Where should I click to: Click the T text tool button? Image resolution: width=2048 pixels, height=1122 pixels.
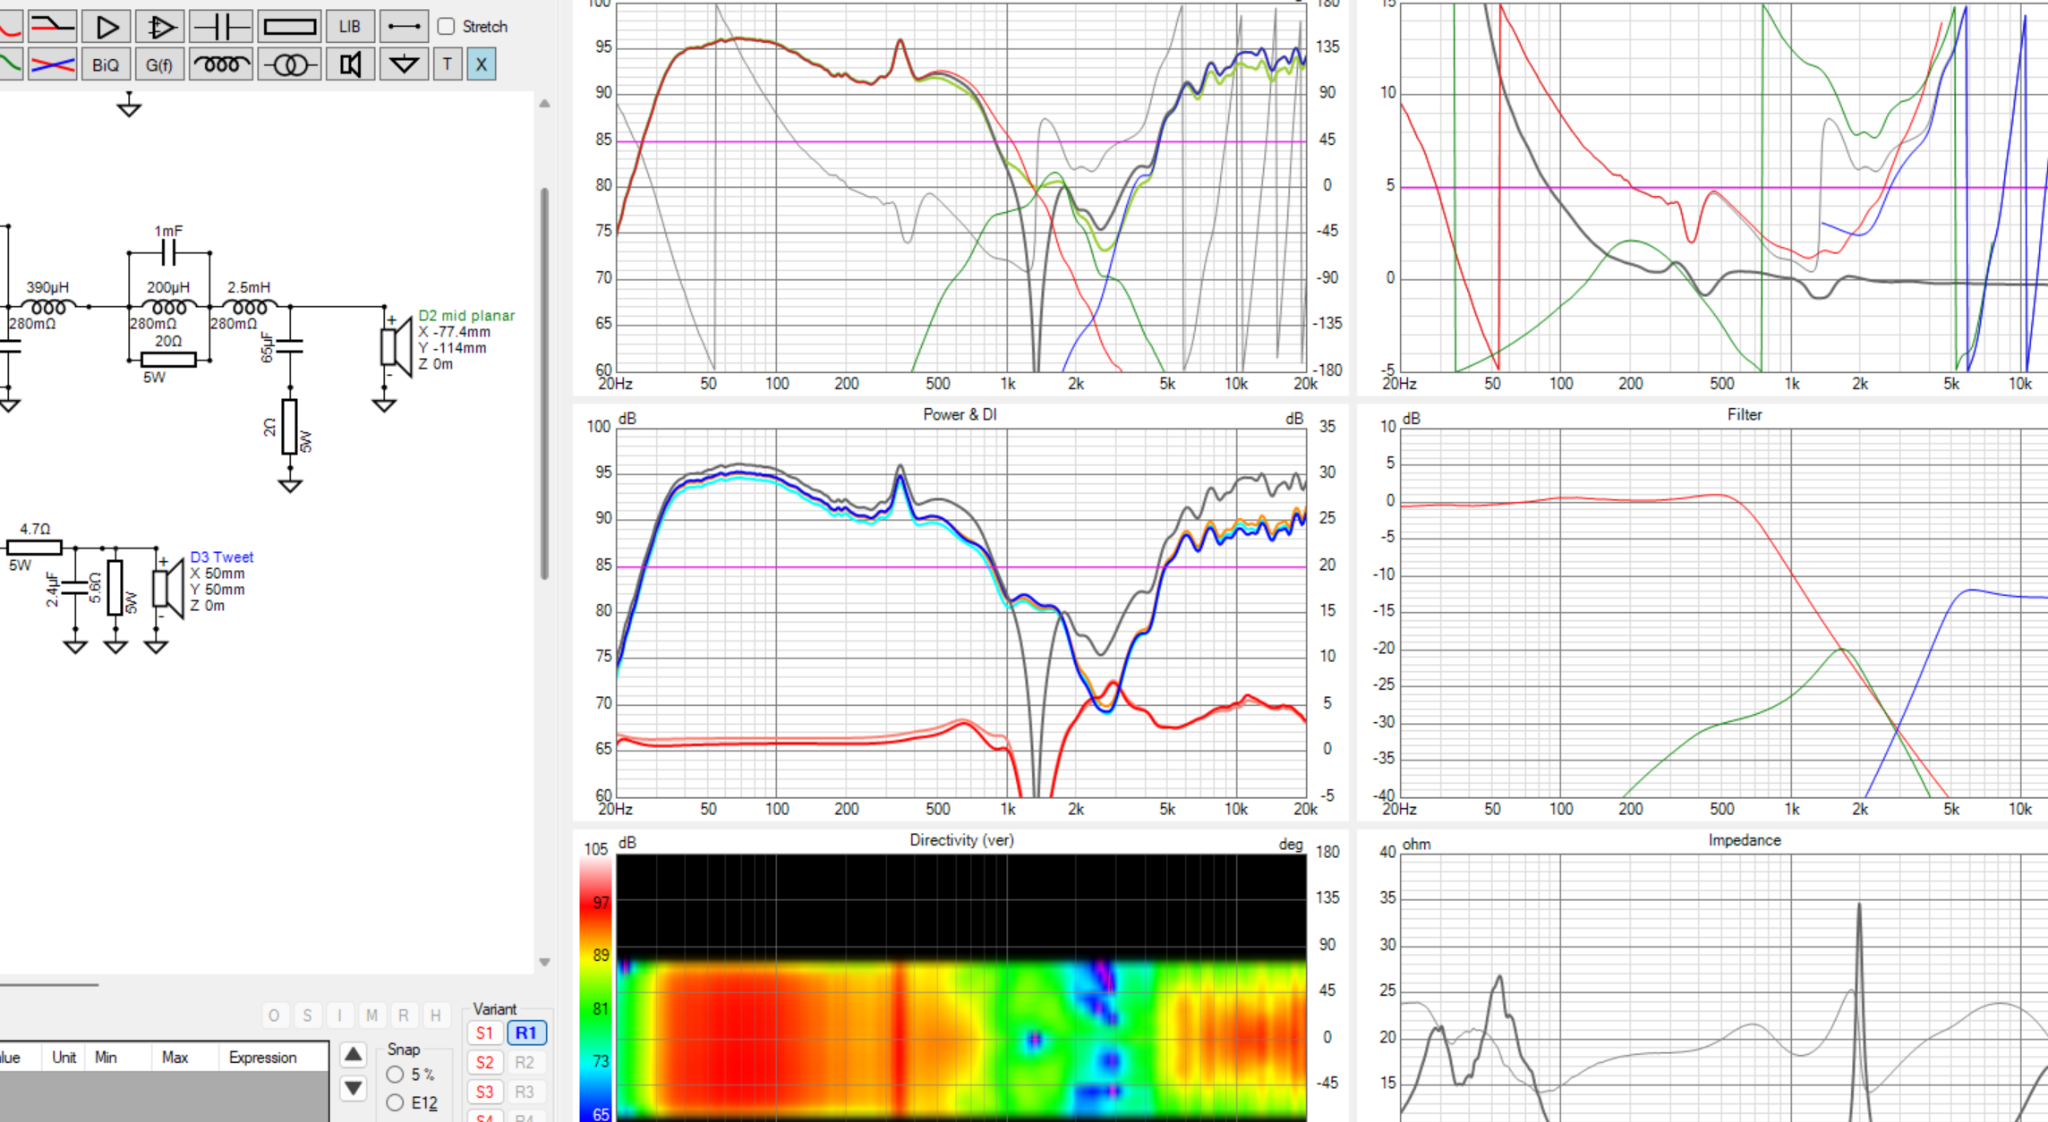[447, 65]
